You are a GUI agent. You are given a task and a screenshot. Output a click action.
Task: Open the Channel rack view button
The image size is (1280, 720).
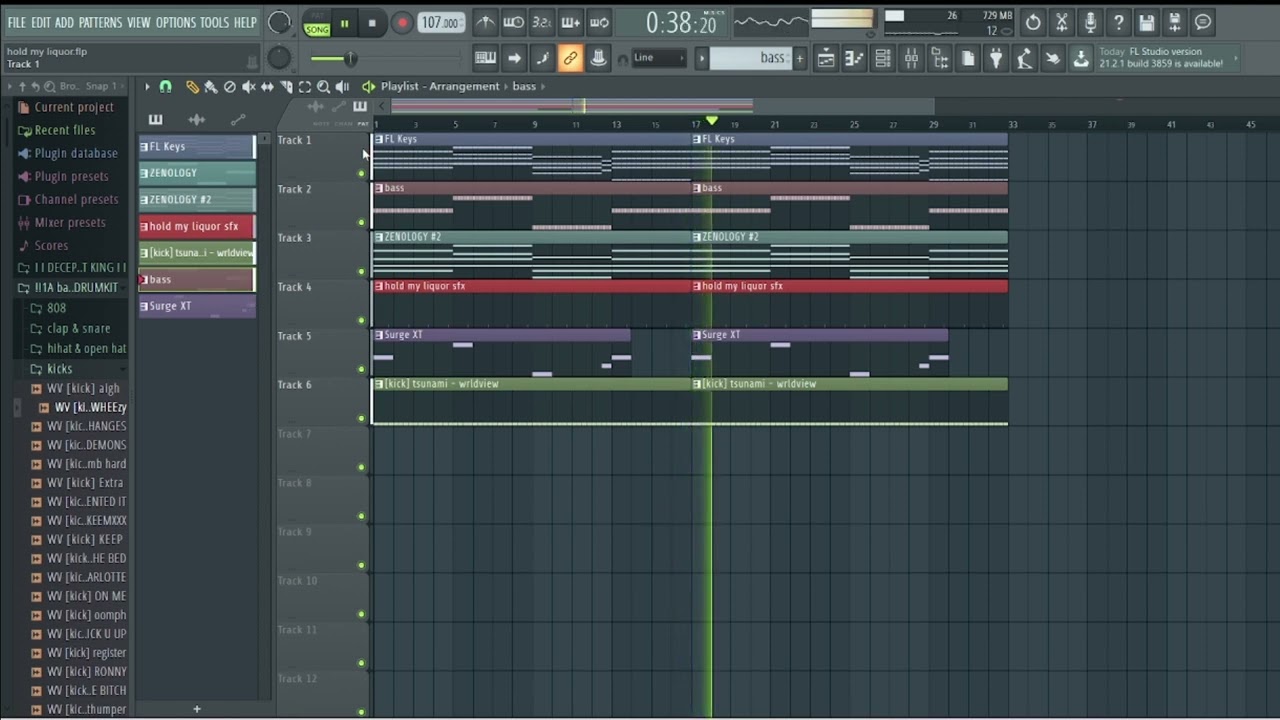click(883, 59)
